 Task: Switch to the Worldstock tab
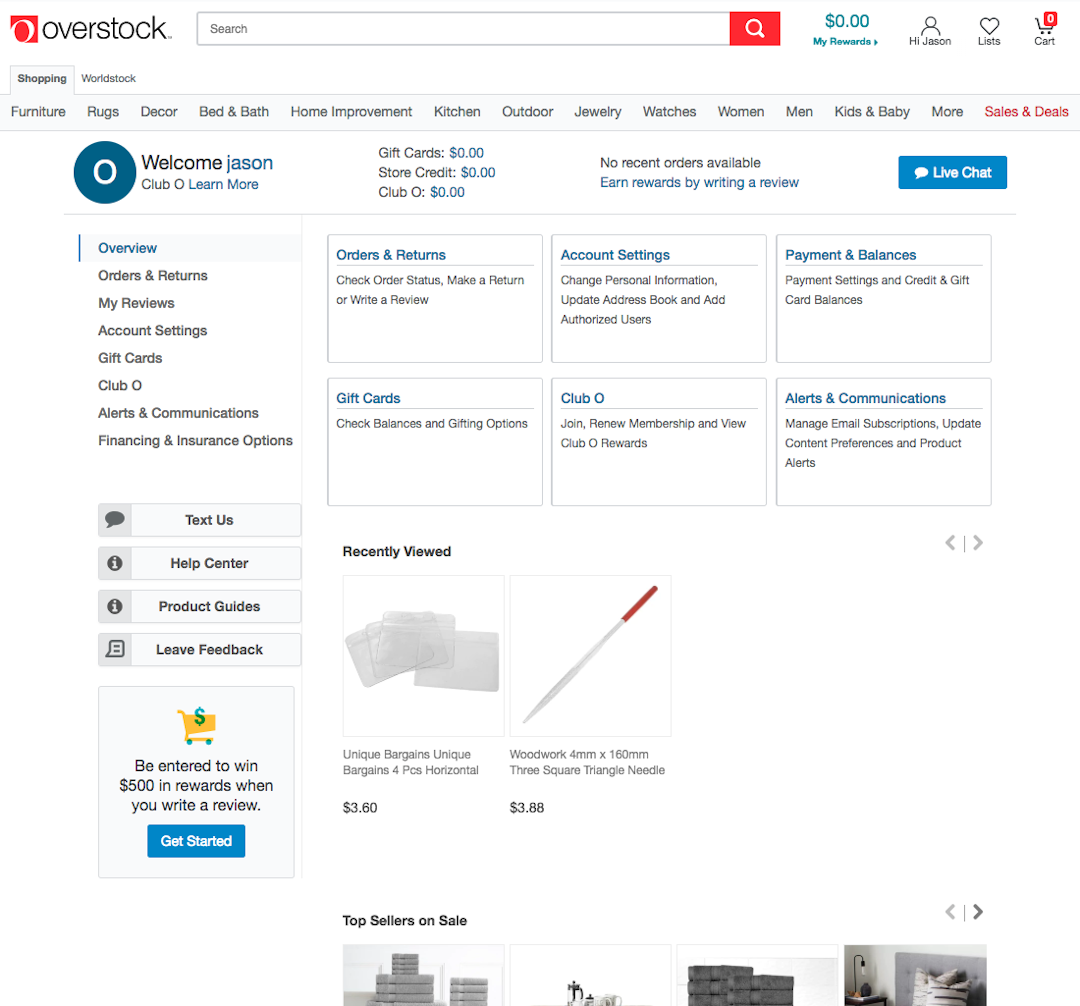point(108,78)
